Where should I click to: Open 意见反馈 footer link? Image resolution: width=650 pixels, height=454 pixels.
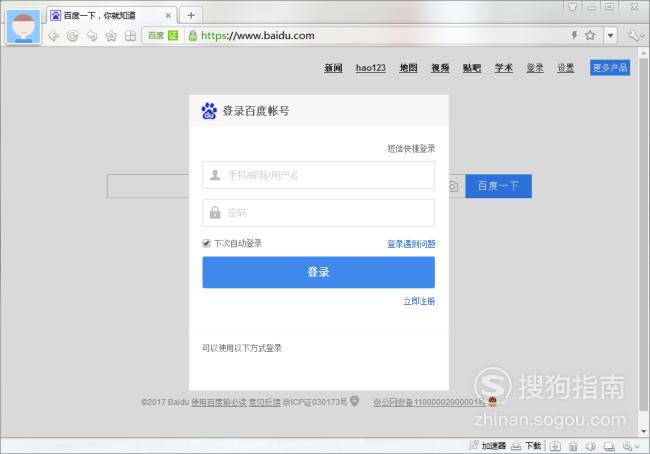click(264, 402)
